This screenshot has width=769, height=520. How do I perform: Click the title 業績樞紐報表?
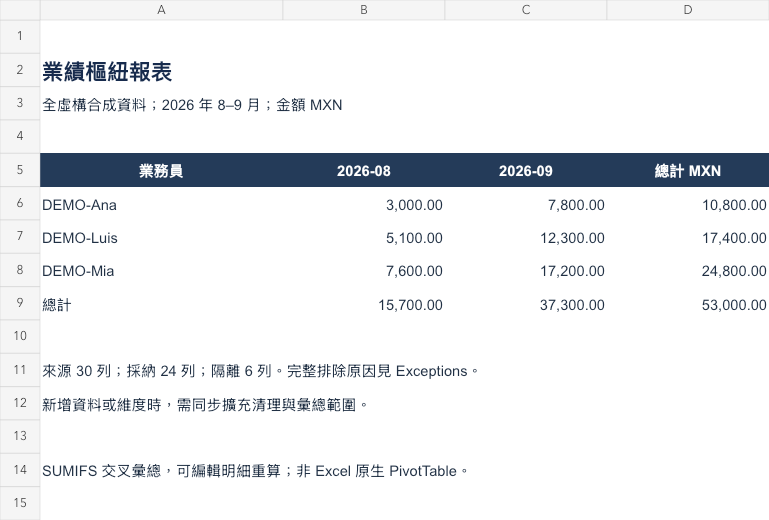pyautogui.click(x=107, y=72)
